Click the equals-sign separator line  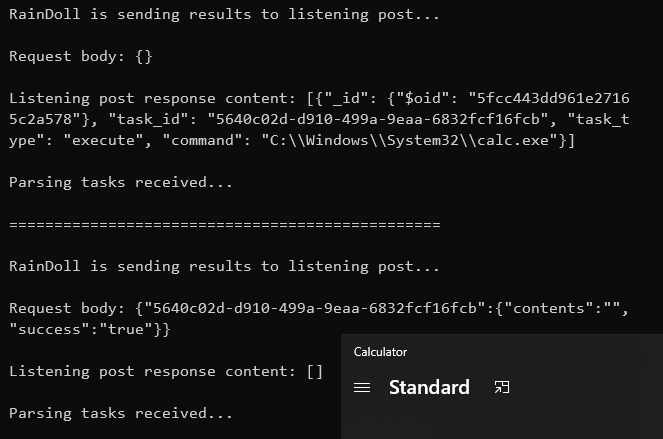pyautogui.click(x=225, y=225)
